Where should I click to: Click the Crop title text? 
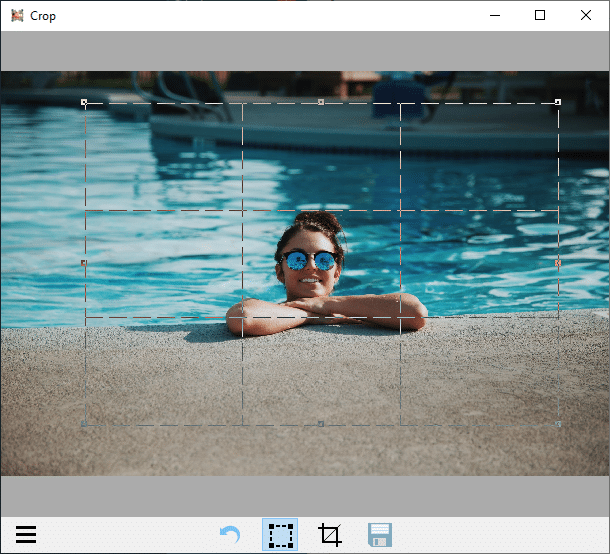[x=43, y=16]
